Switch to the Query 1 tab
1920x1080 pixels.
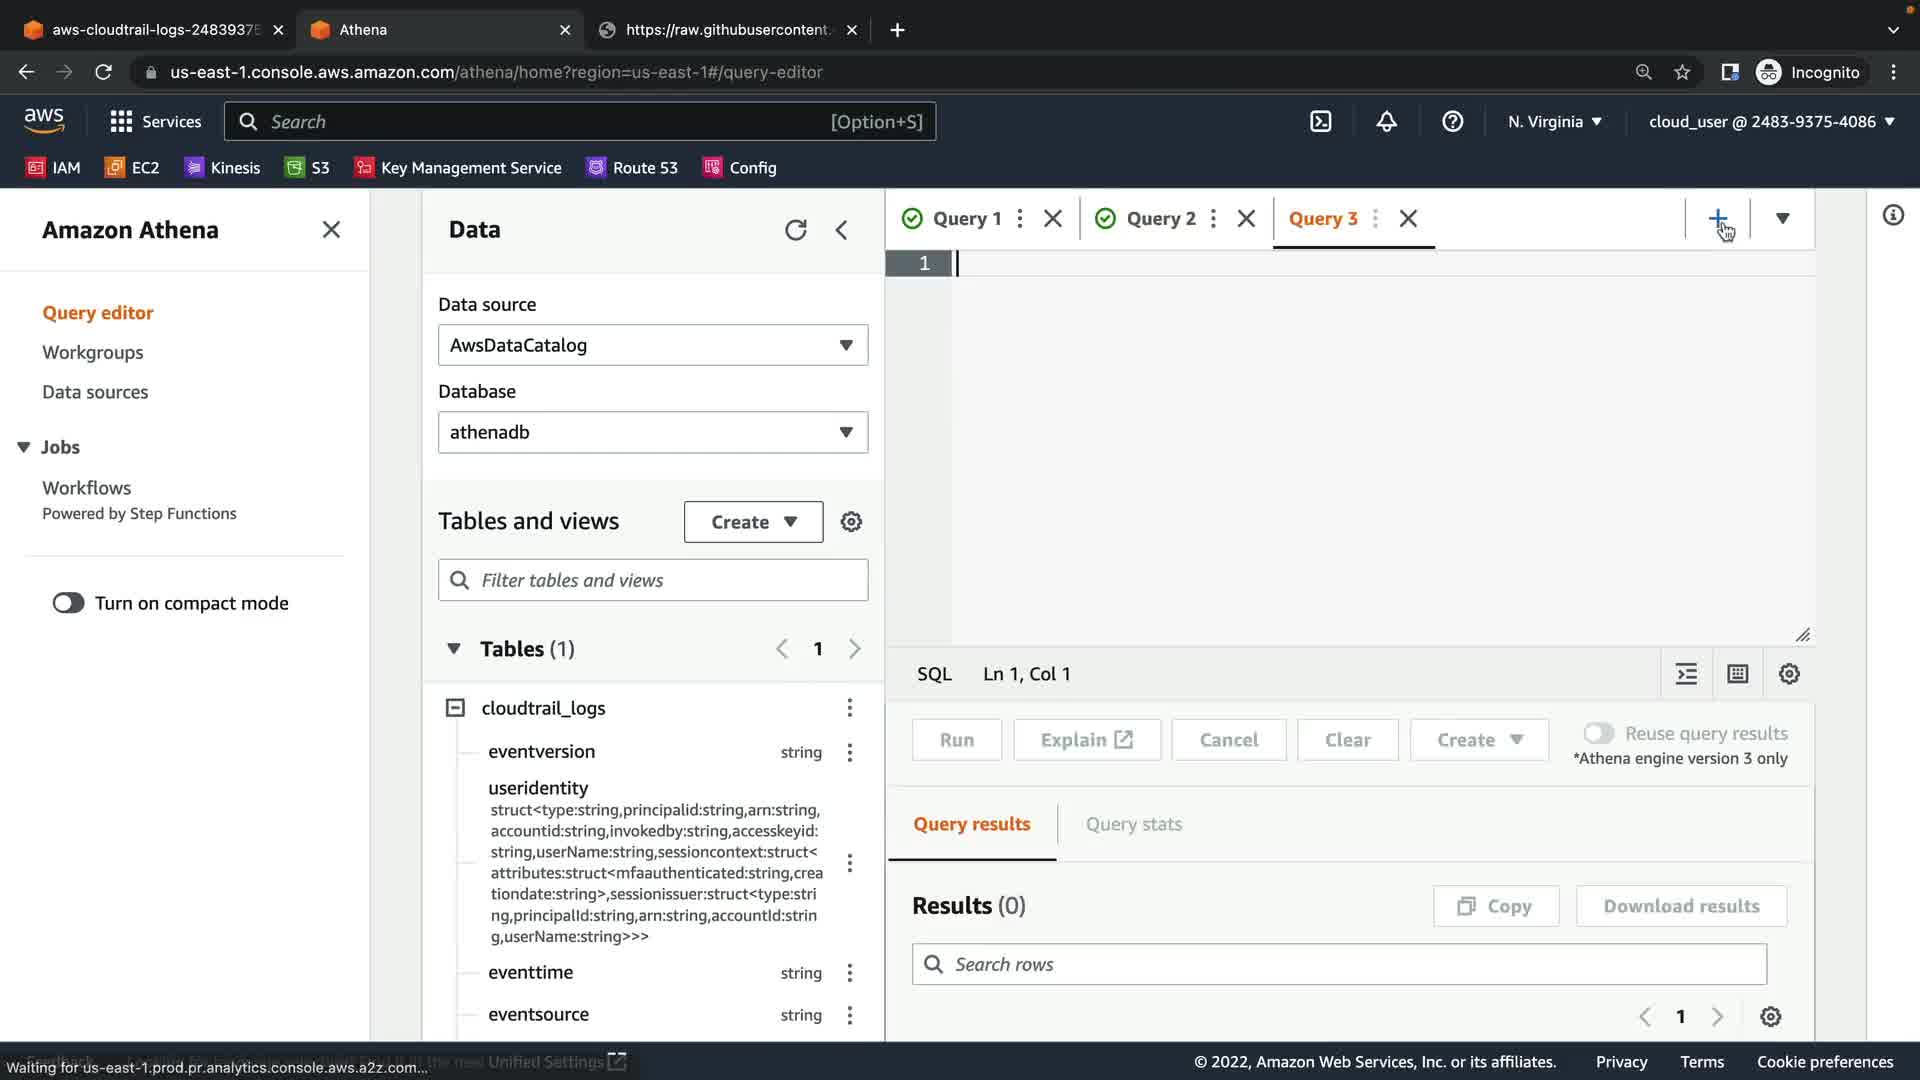pyautogui.click(x=966, y=219)
